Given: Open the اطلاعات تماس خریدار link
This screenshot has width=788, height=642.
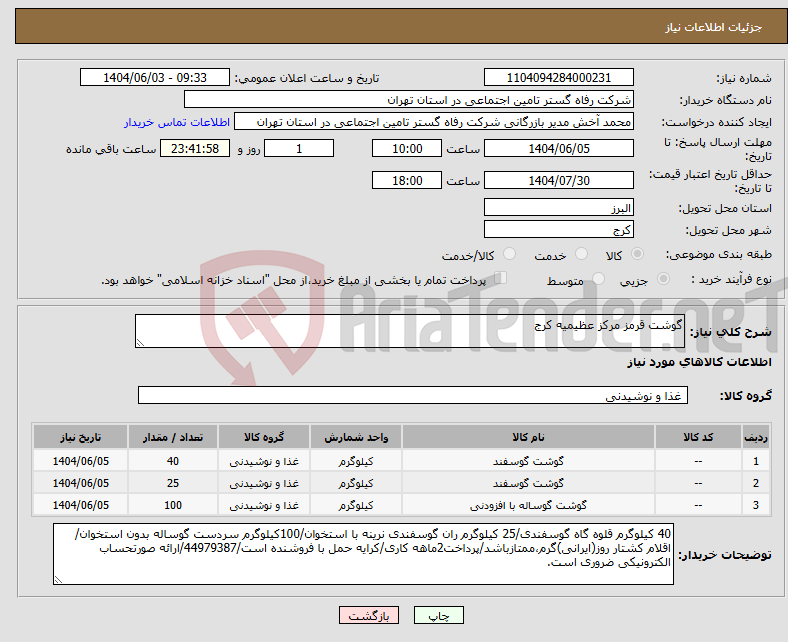Looking at the screenshot, I should (177, 122).
